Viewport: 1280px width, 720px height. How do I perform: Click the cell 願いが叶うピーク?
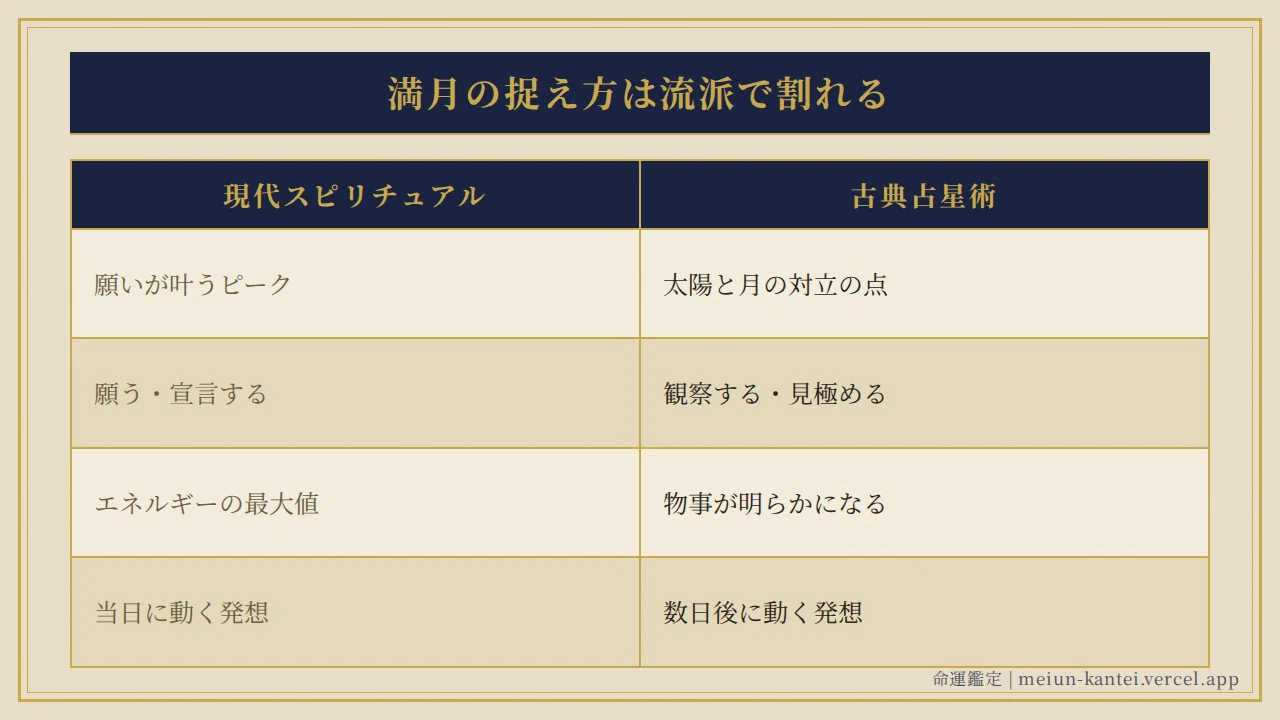(x=355, y=284)
